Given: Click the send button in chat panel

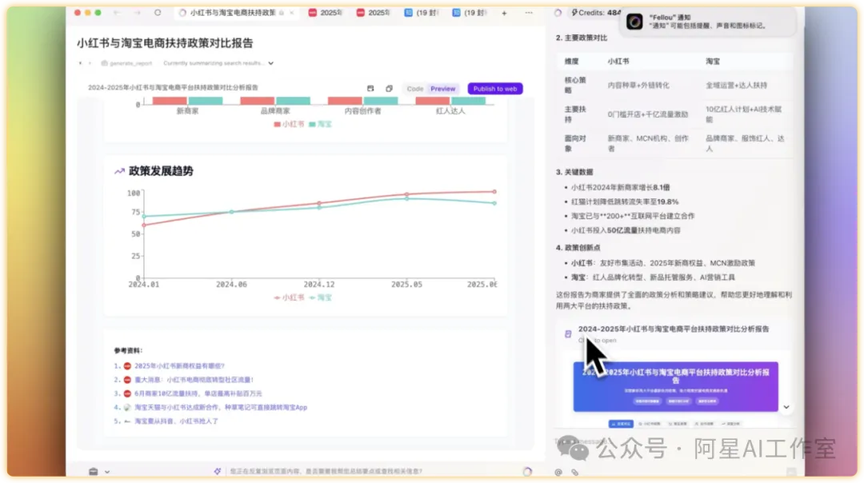Looking at the screenshot, I should click(x=791, y=472).
